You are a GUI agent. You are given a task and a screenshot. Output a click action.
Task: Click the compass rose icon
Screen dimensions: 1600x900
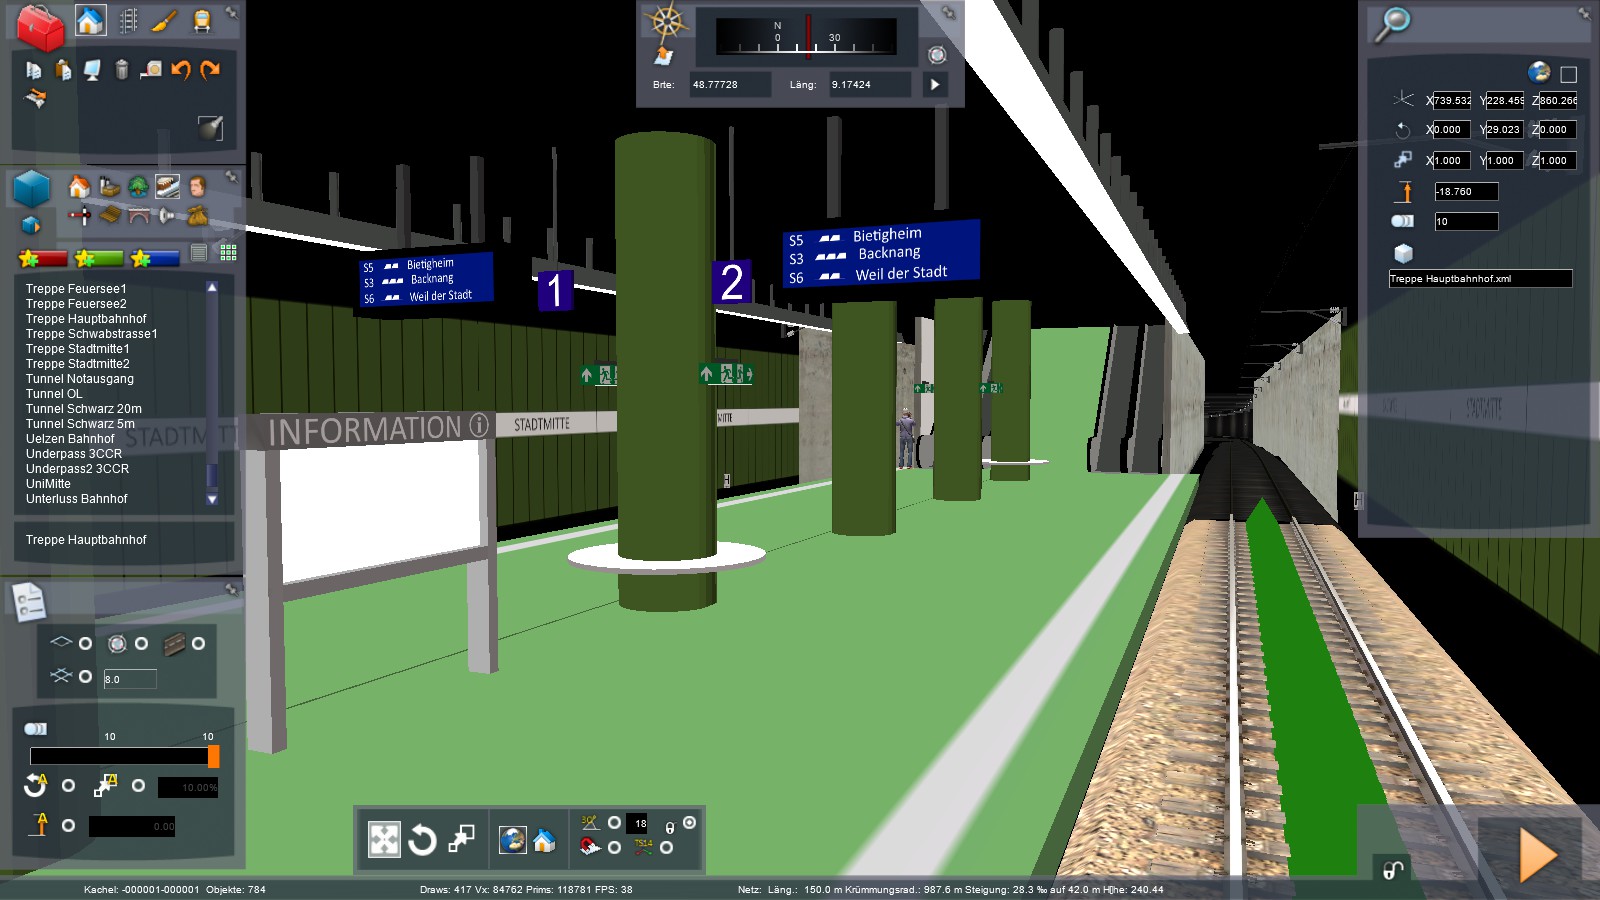coord(667,21)
